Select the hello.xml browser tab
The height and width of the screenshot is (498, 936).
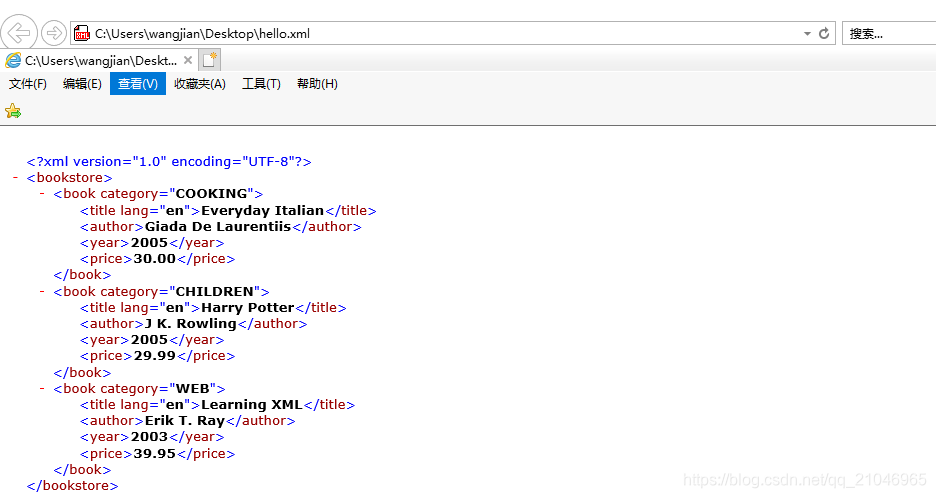(100, 60)
